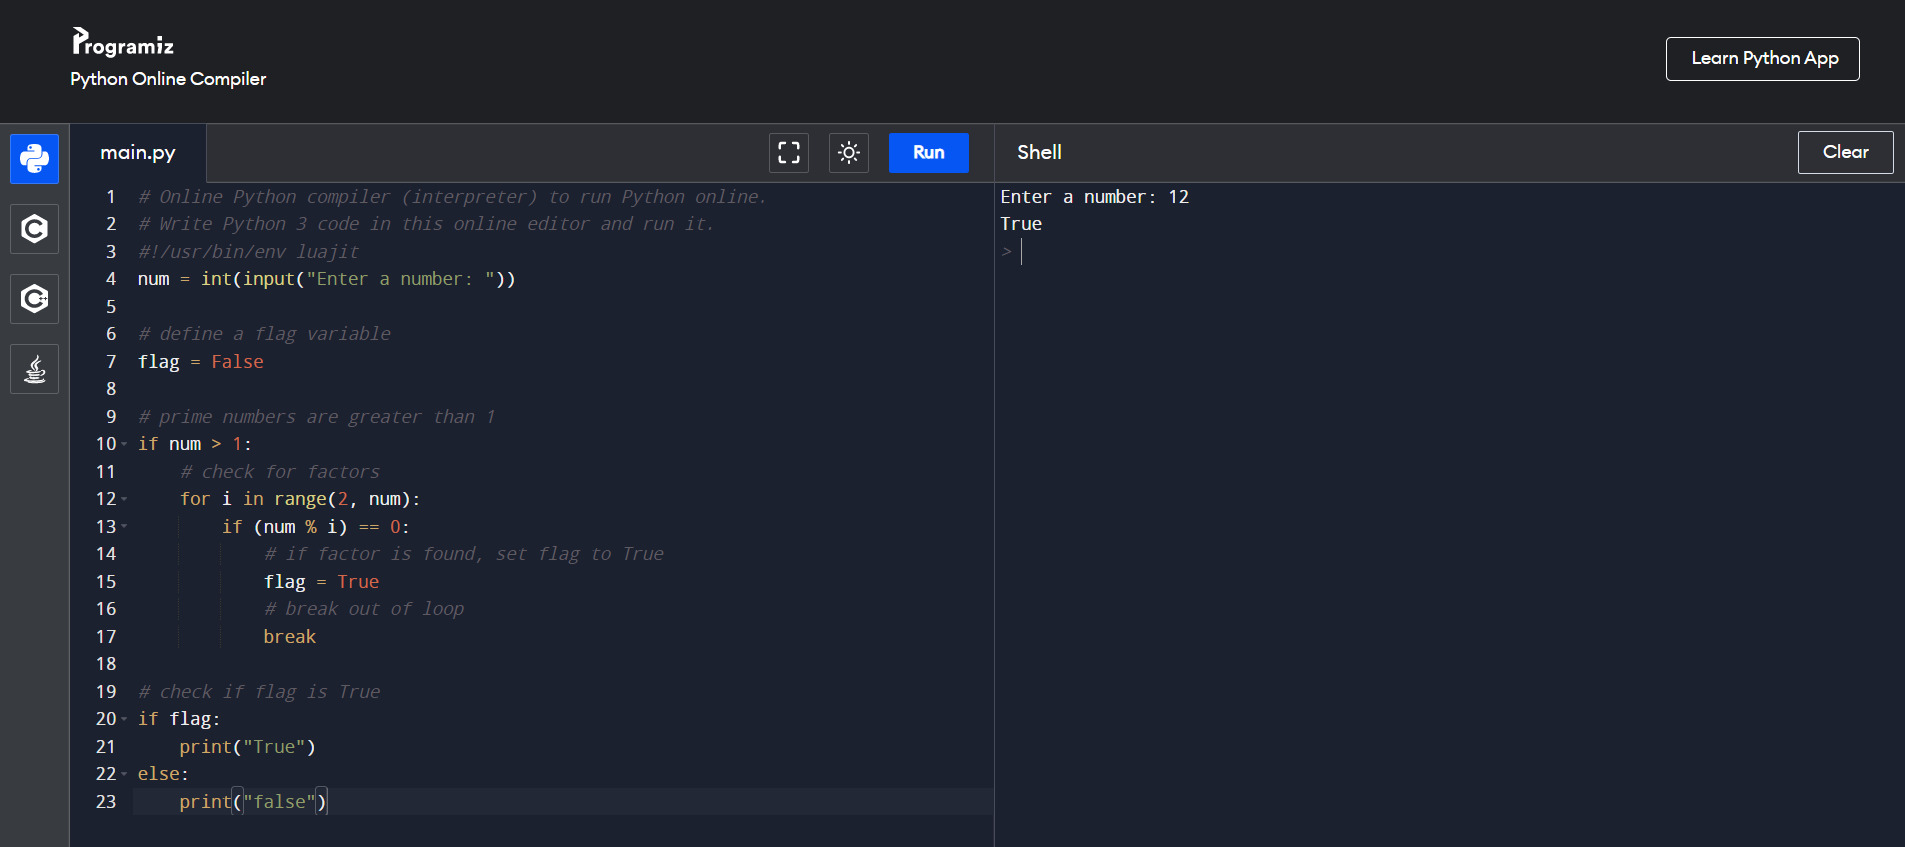This screenshot has width=1905, height=847.
Task: Click the fullscreen editor icon
Action: point(788,153)
